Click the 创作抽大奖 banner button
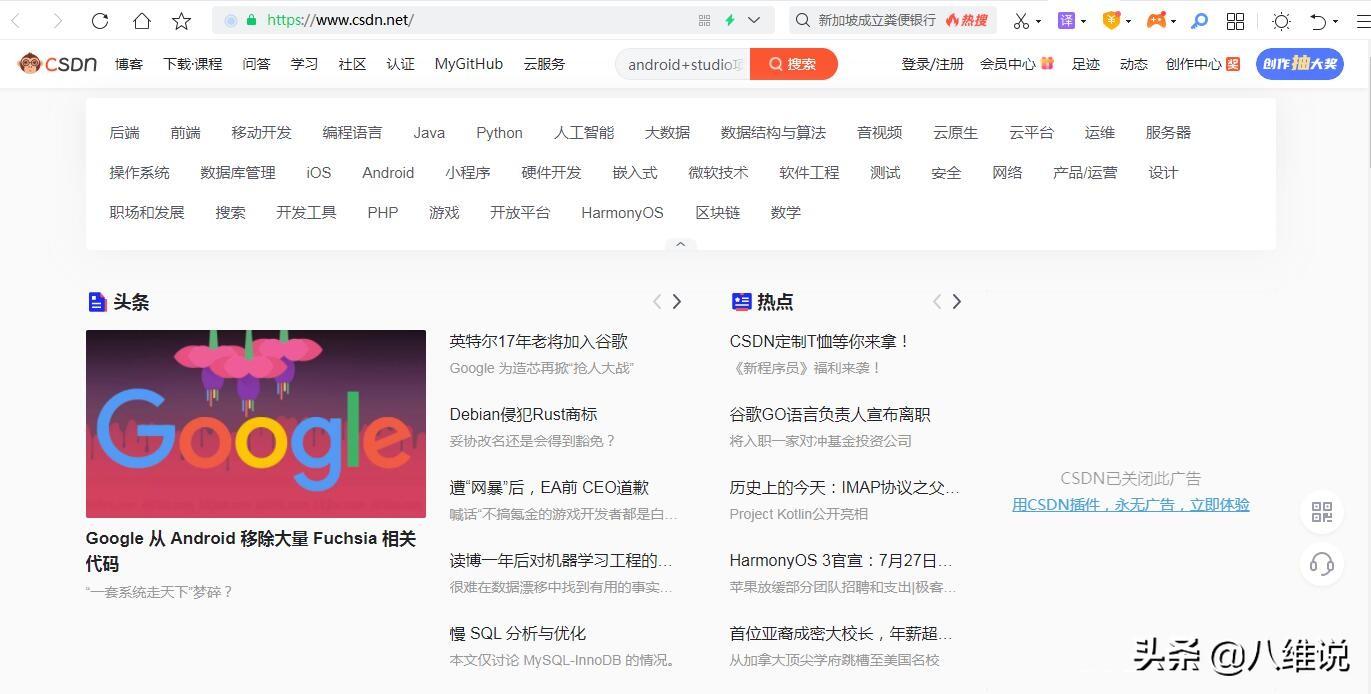1371x694 pixels. point(1300,64)
